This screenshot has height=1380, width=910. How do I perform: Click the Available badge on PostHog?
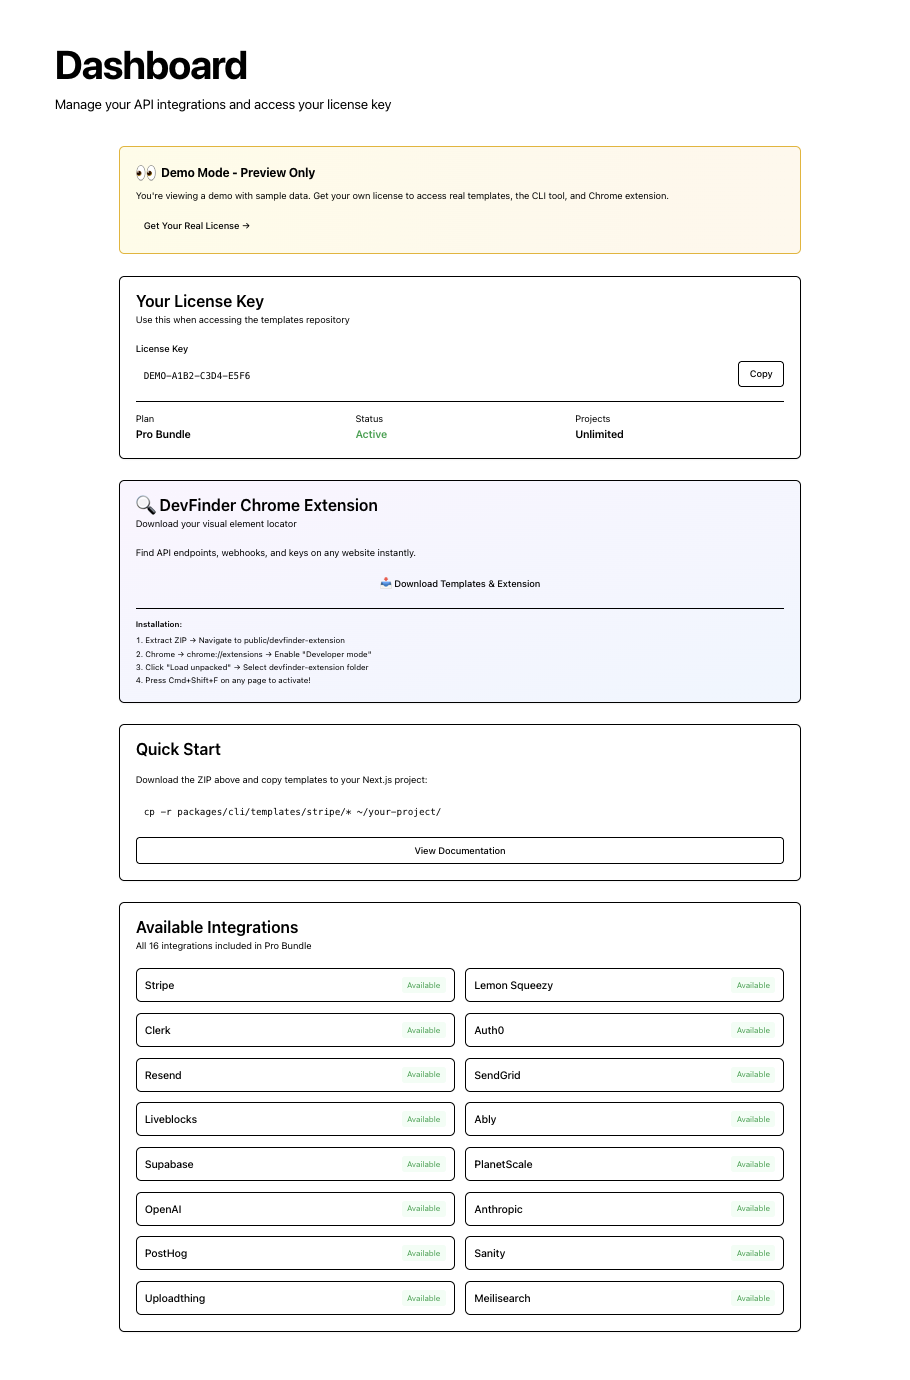pyautogui.click(x=423, y=1253)
